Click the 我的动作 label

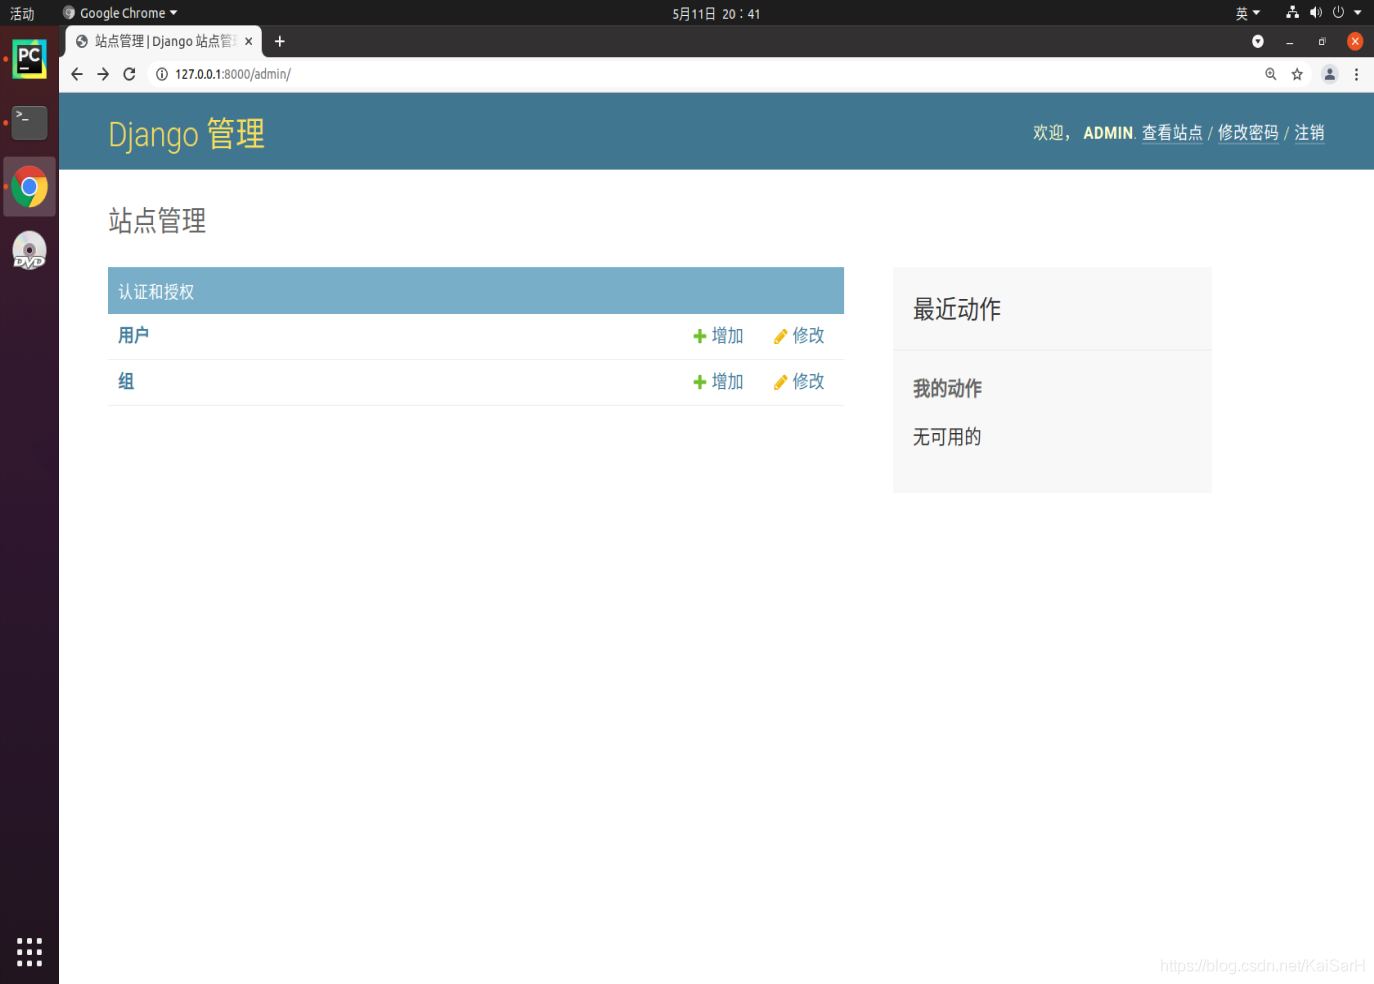(947, 388)
